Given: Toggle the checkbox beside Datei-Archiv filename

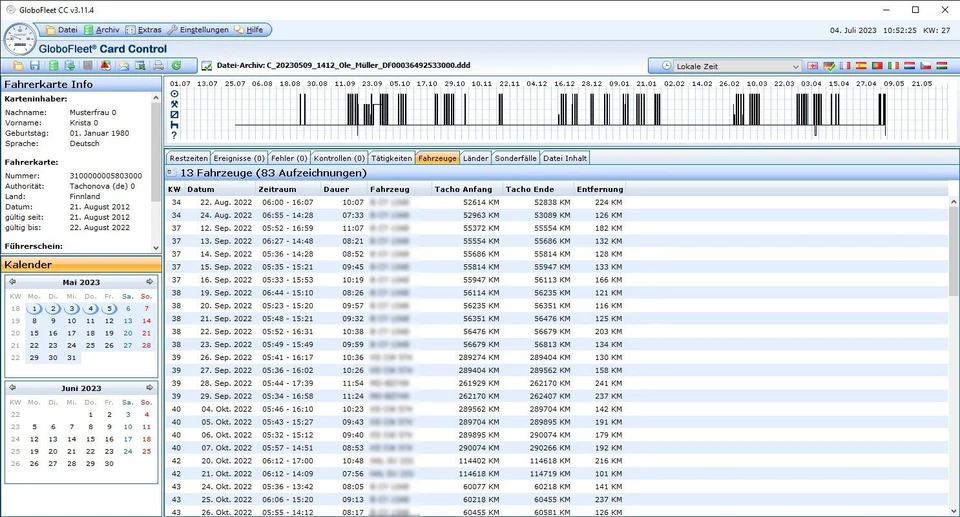Looking at the screenshot, I should (206, 66).
